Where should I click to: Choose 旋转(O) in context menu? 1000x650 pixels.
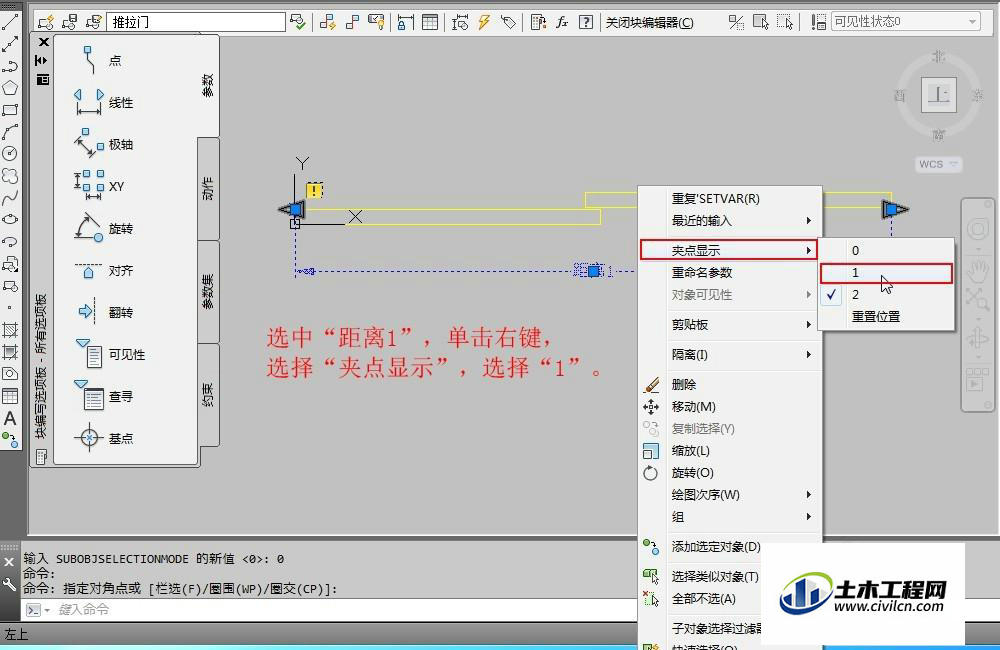(731, 473)
